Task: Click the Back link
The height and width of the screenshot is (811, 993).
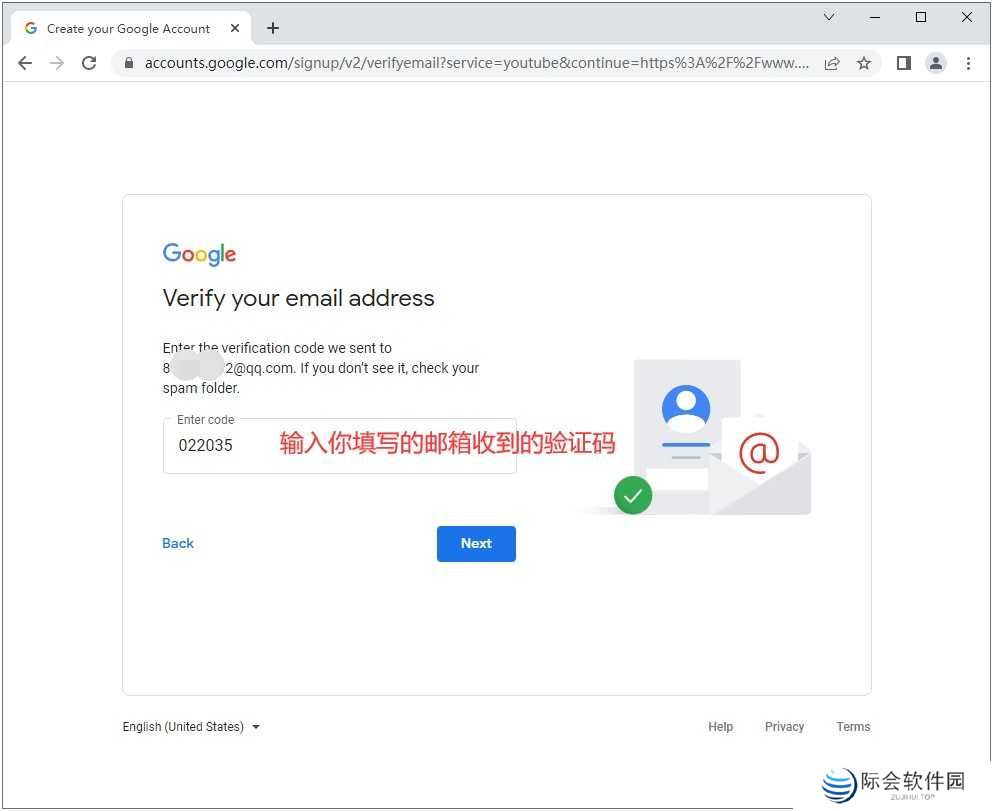Action: pyautogui.click(x=178, y=543)
